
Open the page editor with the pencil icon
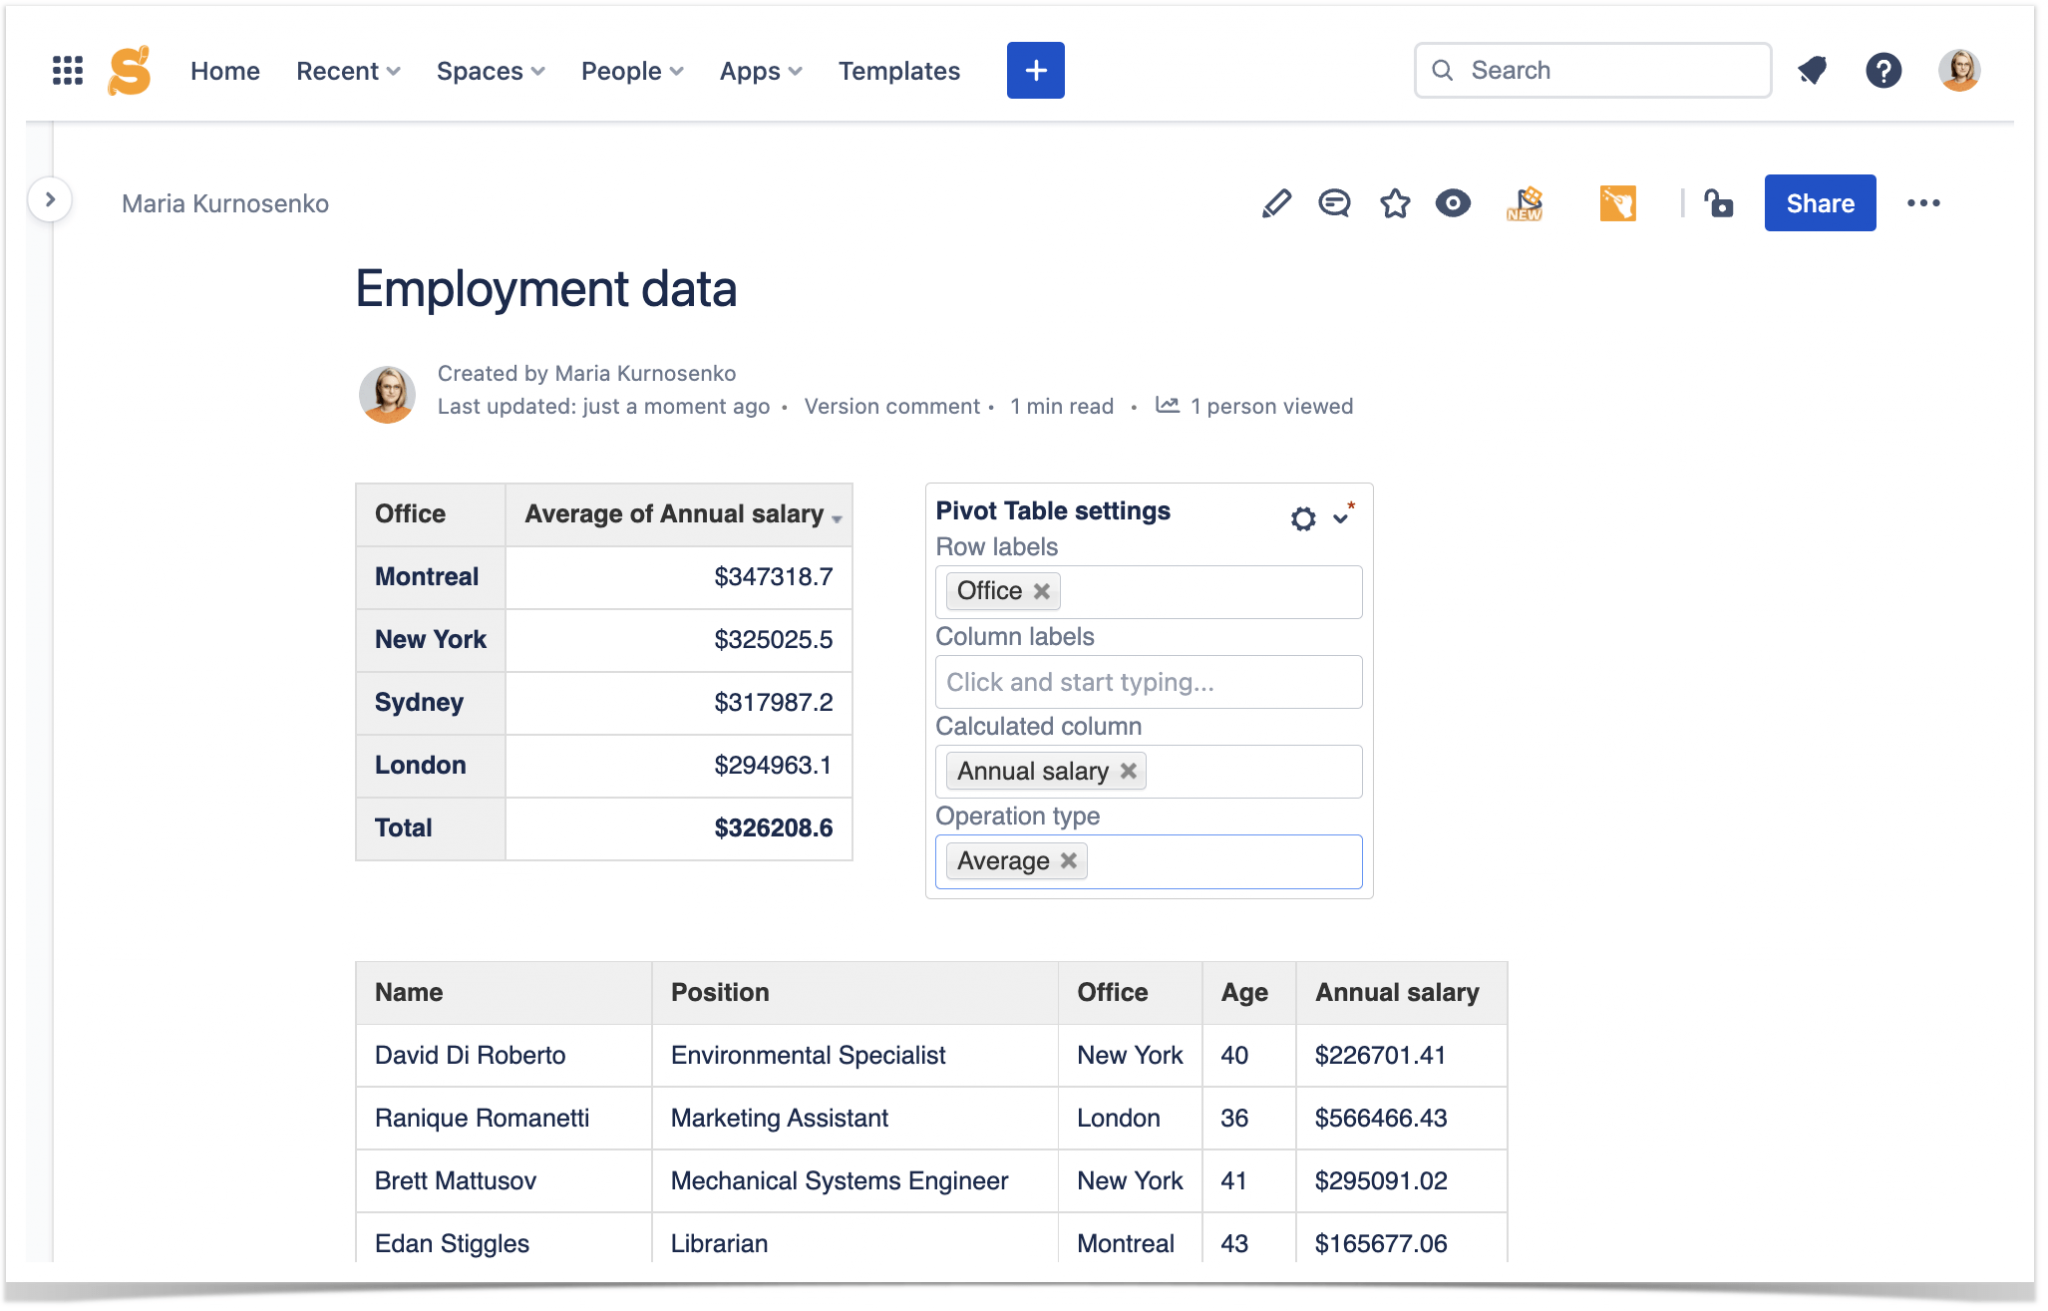pyautogui.click(x=1275, y=203)
